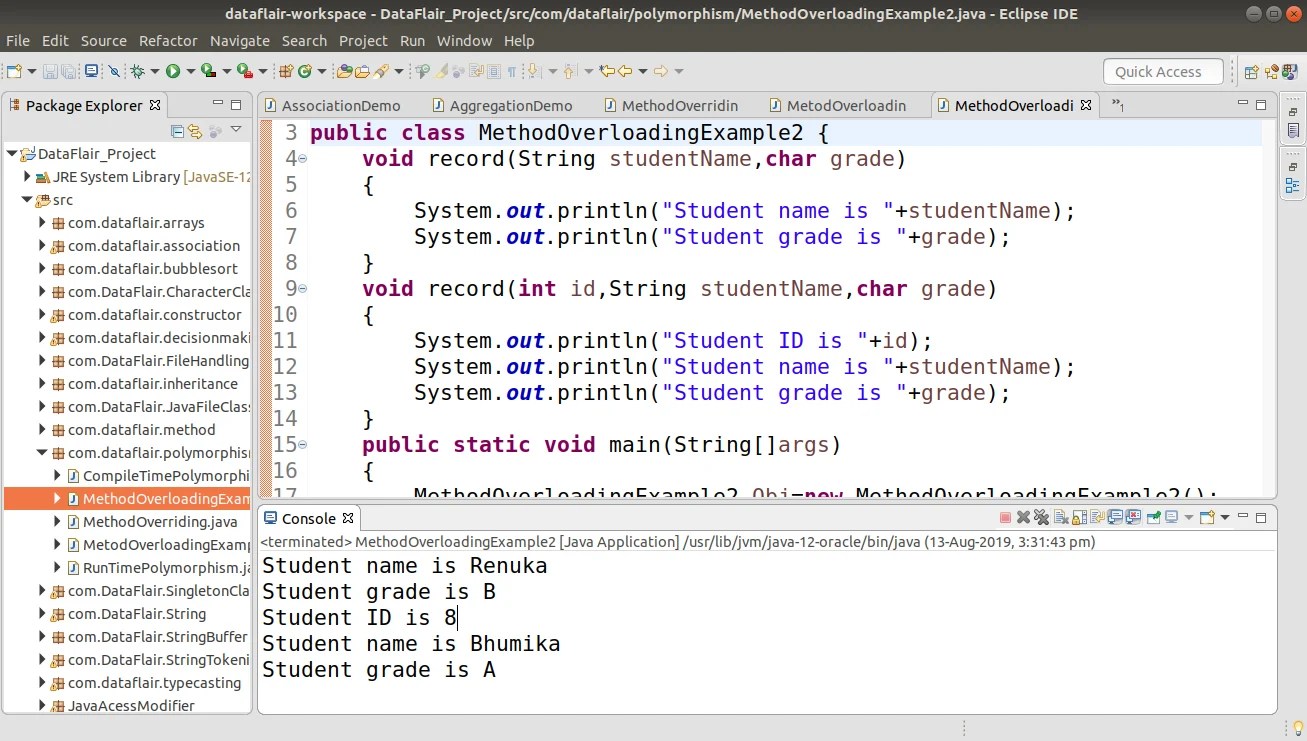Open the Window menu
Viewport: 1307px width, 741px height.
(x=464, y=41)
